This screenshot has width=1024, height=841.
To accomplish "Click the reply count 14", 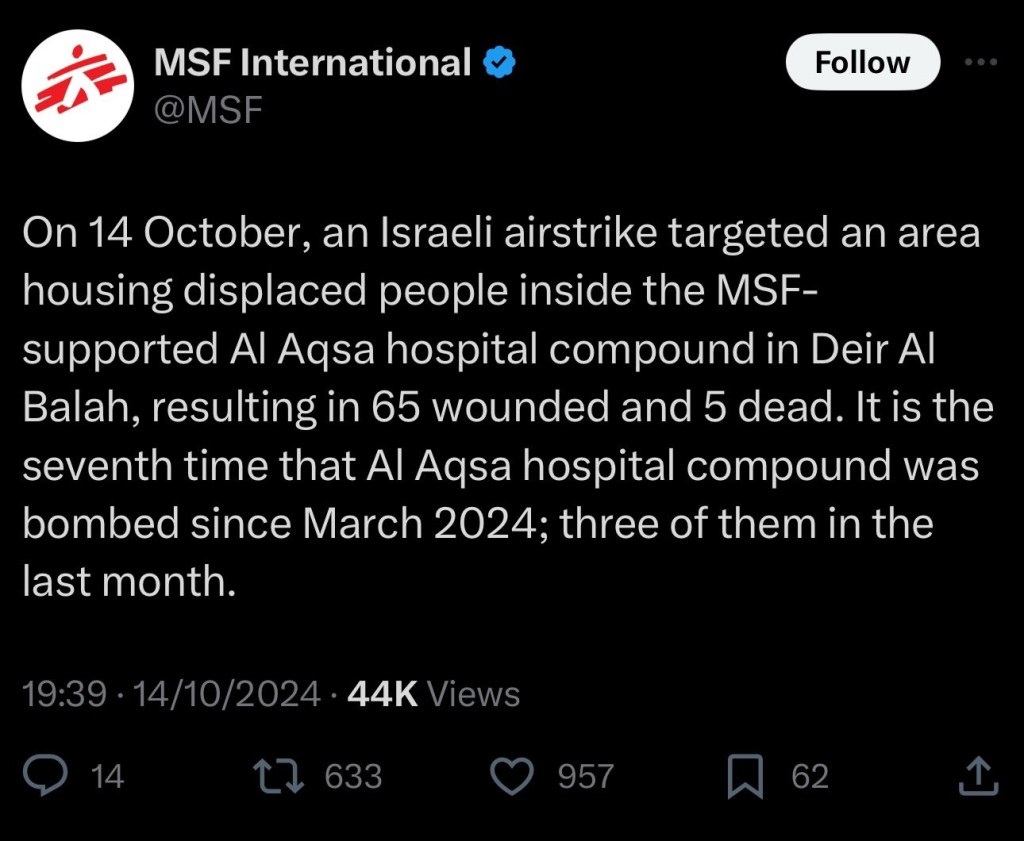I will 107,777.
